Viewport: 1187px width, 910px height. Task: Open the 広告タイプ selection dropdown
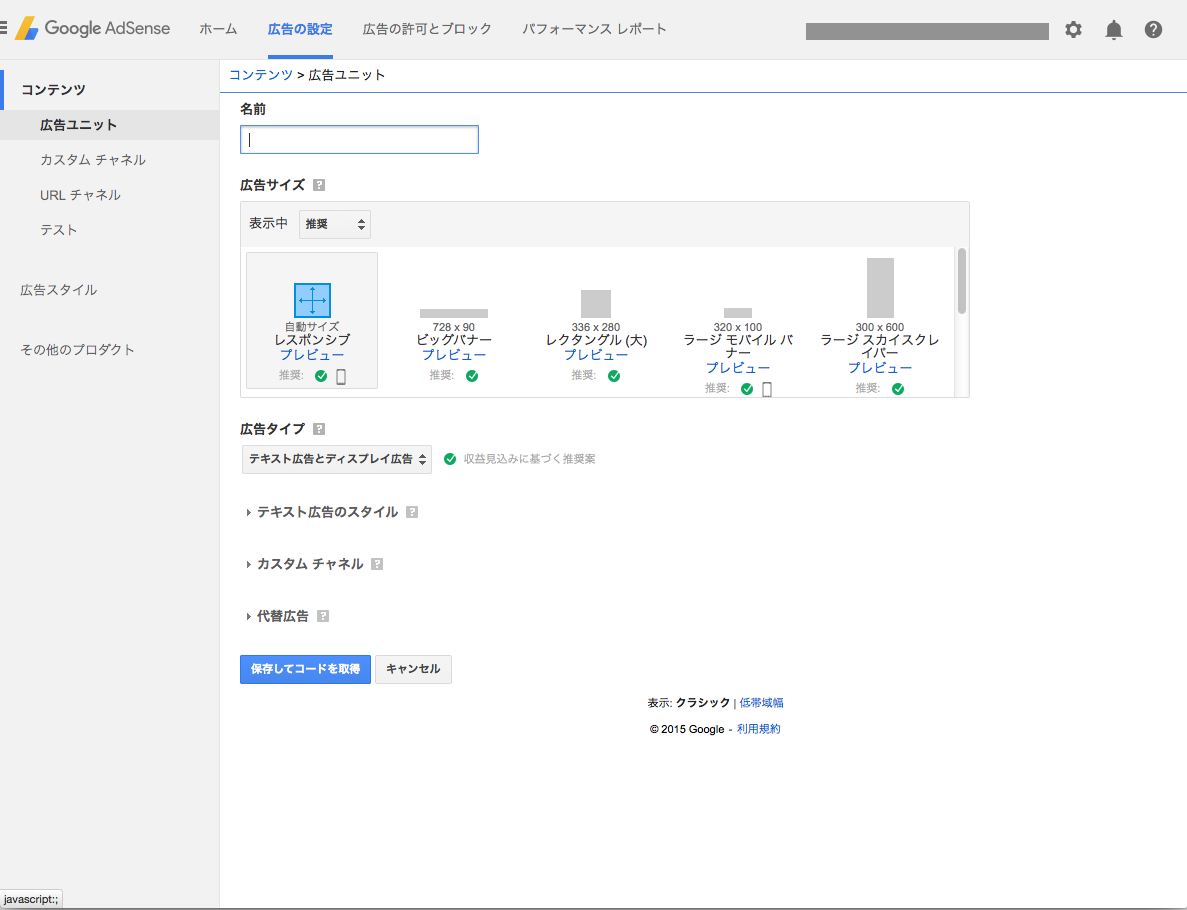pos(336,457)
